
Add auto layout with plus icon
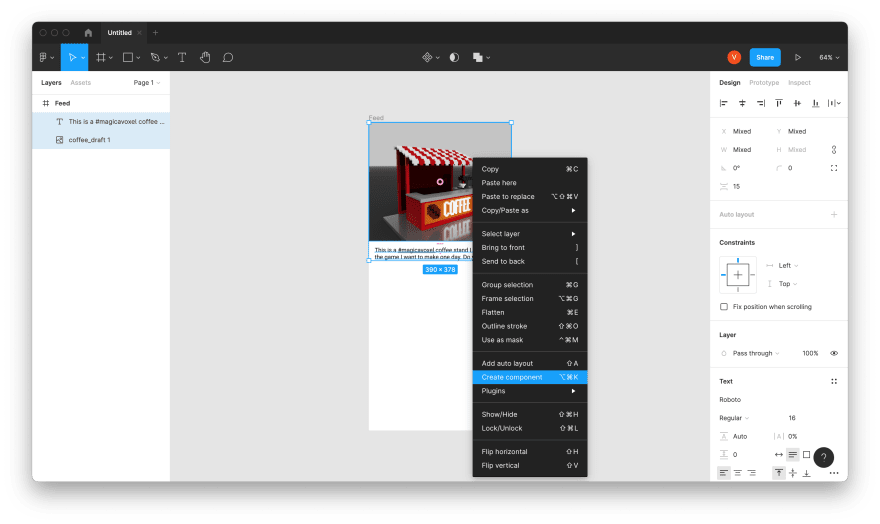click(x=834, y=214)
